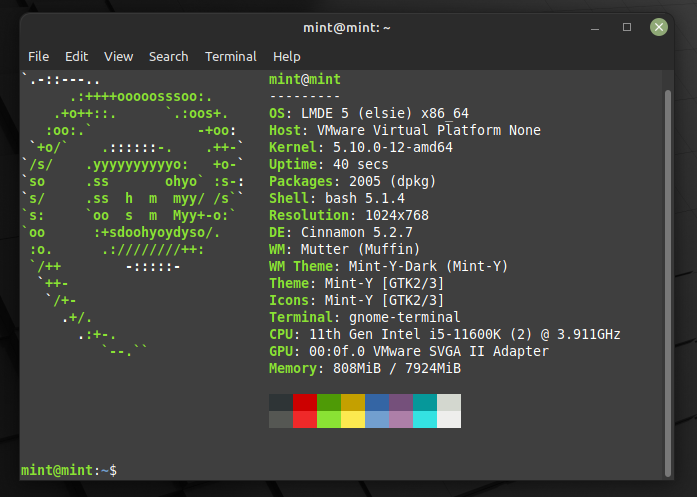Click the dark green swatch in top row

point(329,402)
